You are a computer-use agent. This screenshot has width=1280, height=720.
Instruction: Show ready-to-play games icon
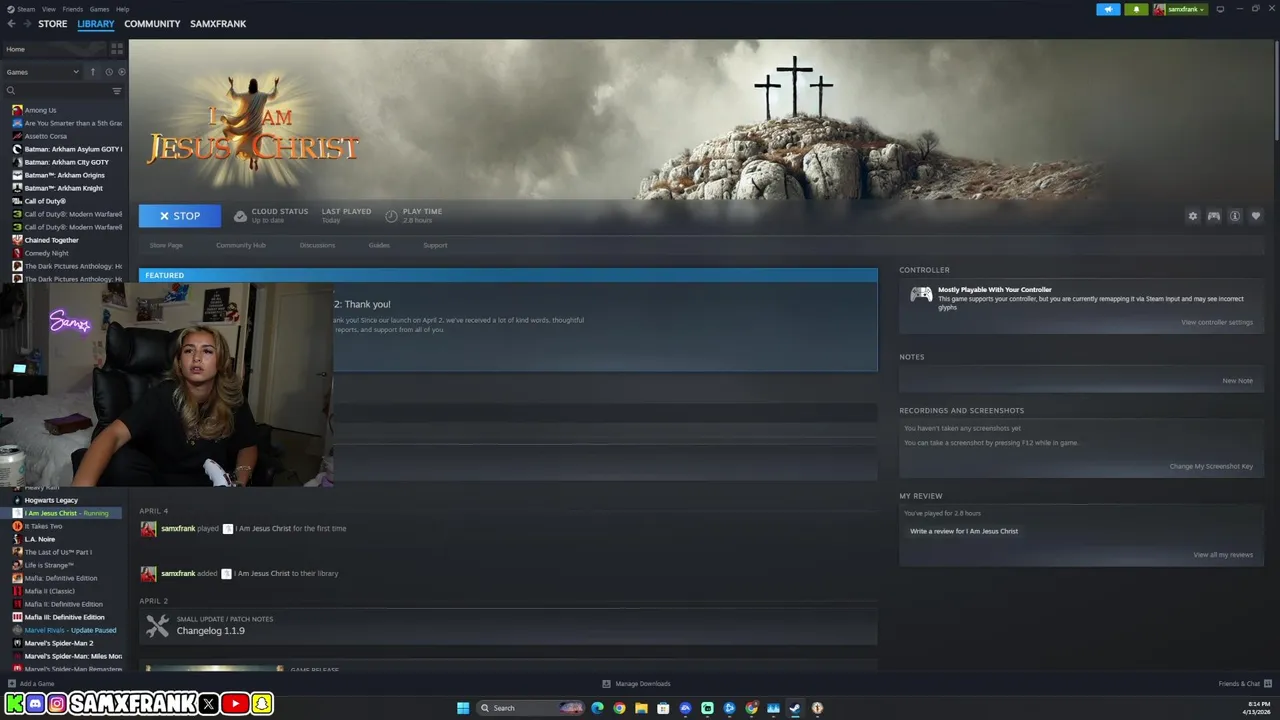click(x=122, y=72)
